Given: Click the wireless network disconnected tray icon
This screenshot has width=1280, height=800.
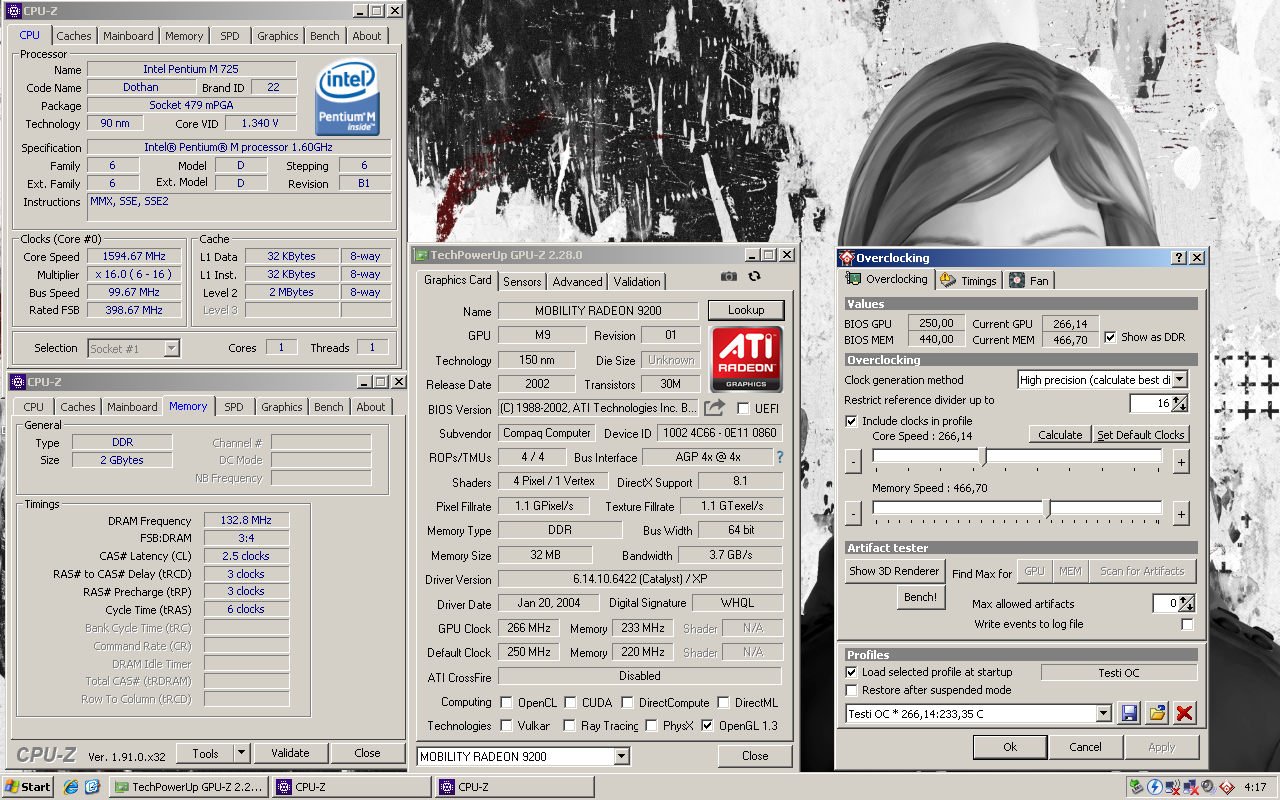Looking at the screenshot, I should [x=1173, y=787].
